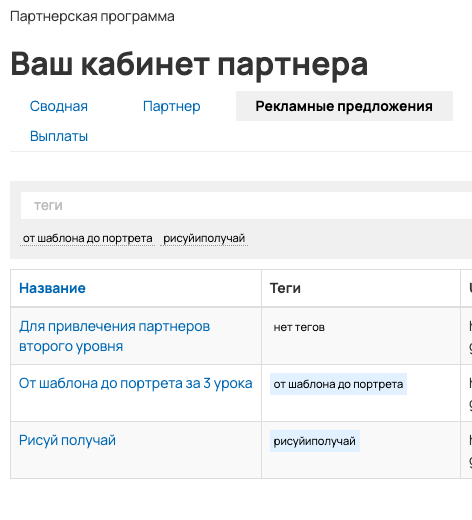The height and width of the screenshot is (520, 472).
Task: Click the 'от шаблона до портрета' badge in the table
Action: pos(338,384)
